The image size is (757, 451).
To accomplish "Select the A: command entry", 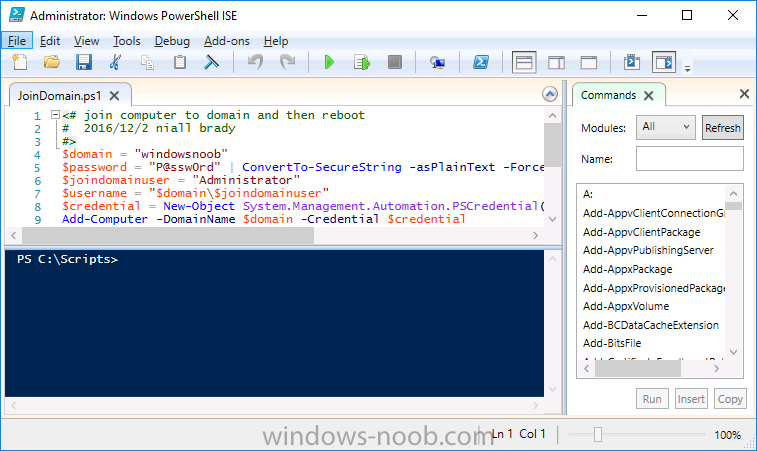I will (588, 194).
